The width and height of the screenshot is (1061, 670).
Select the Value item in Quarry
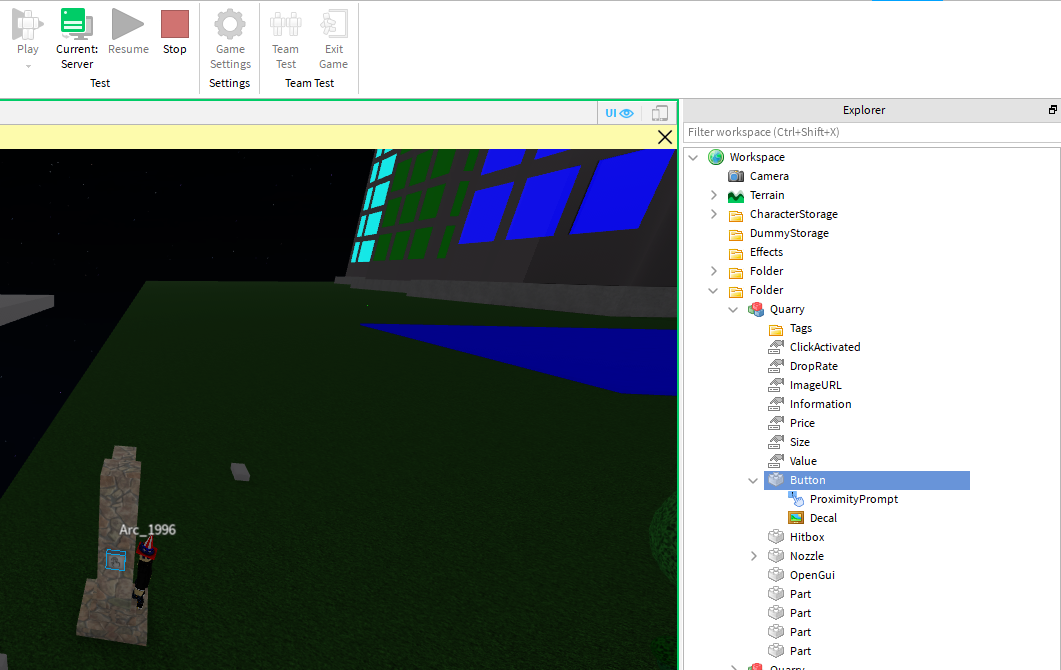pyautogui.click(x=803, y=461)
